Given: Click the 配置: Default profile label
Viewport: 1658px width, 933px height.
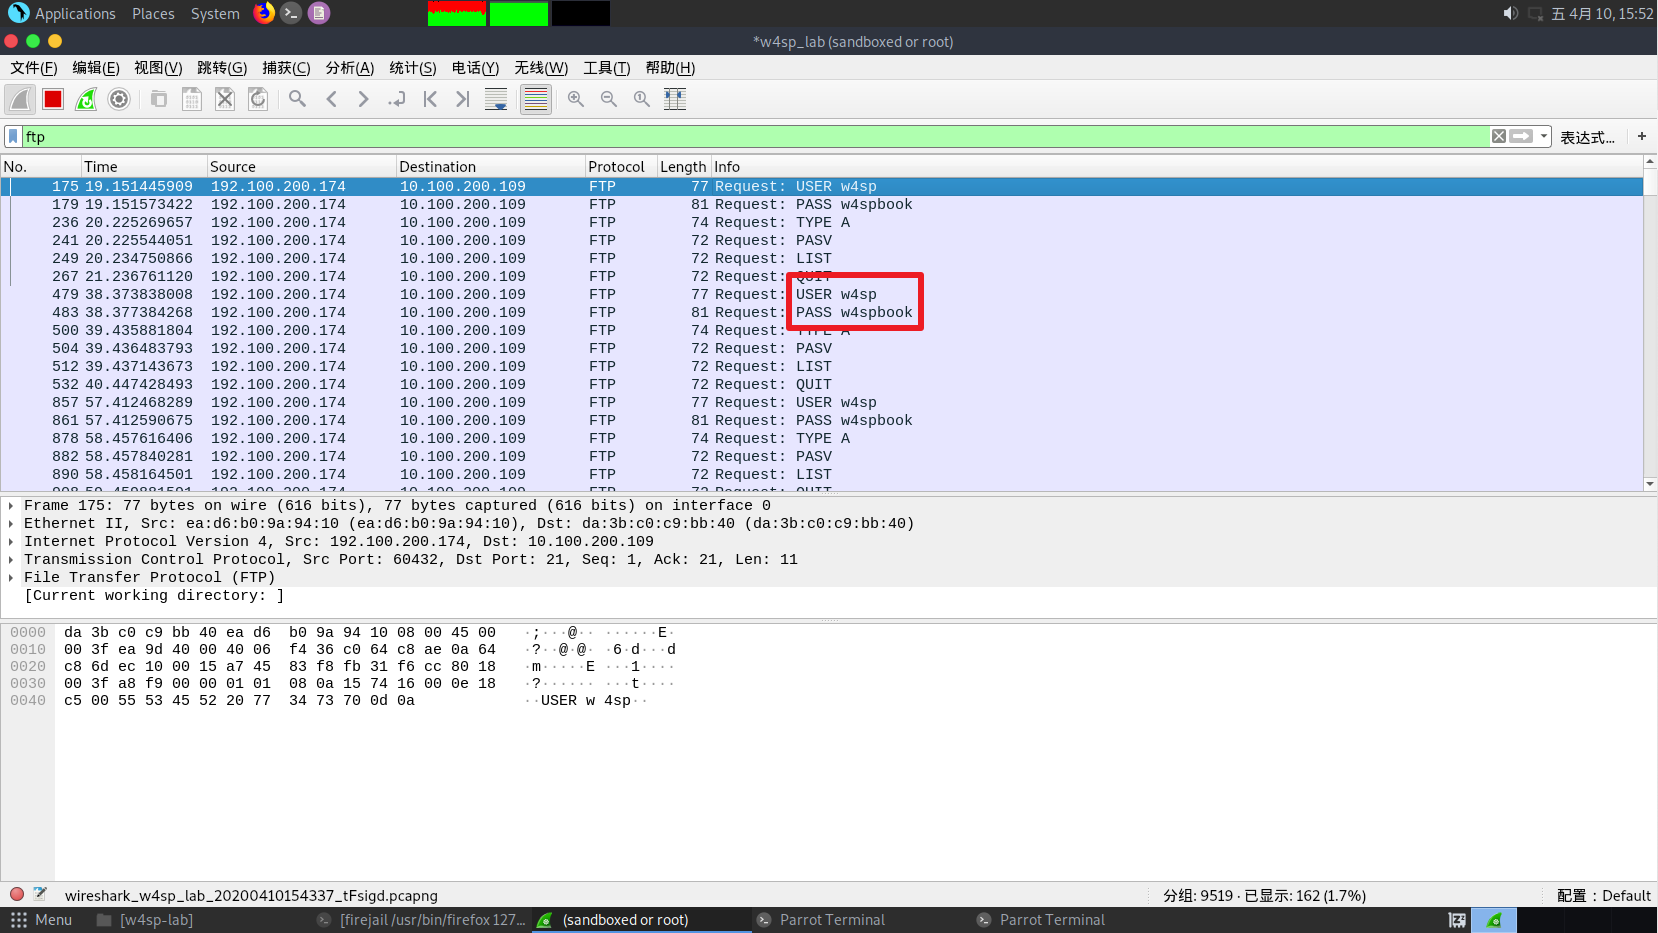Looking at the screenshot, I should (x=1603, y=896).
